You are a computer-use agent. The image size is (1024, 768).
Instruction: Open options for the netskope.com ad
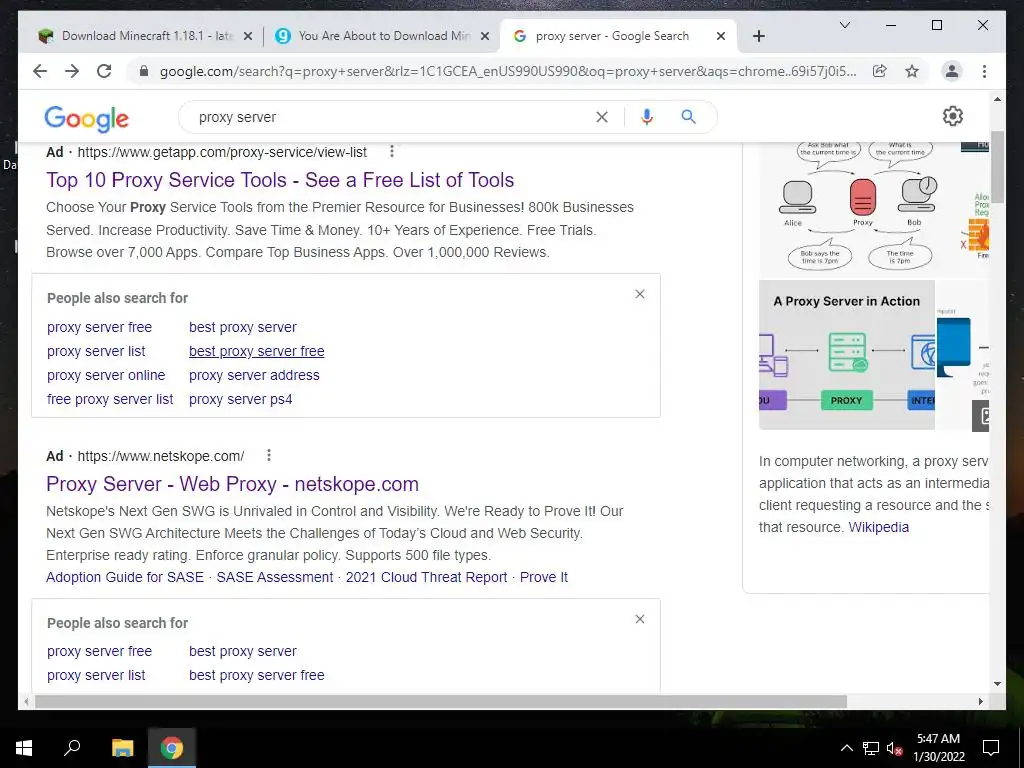(269, 455)
